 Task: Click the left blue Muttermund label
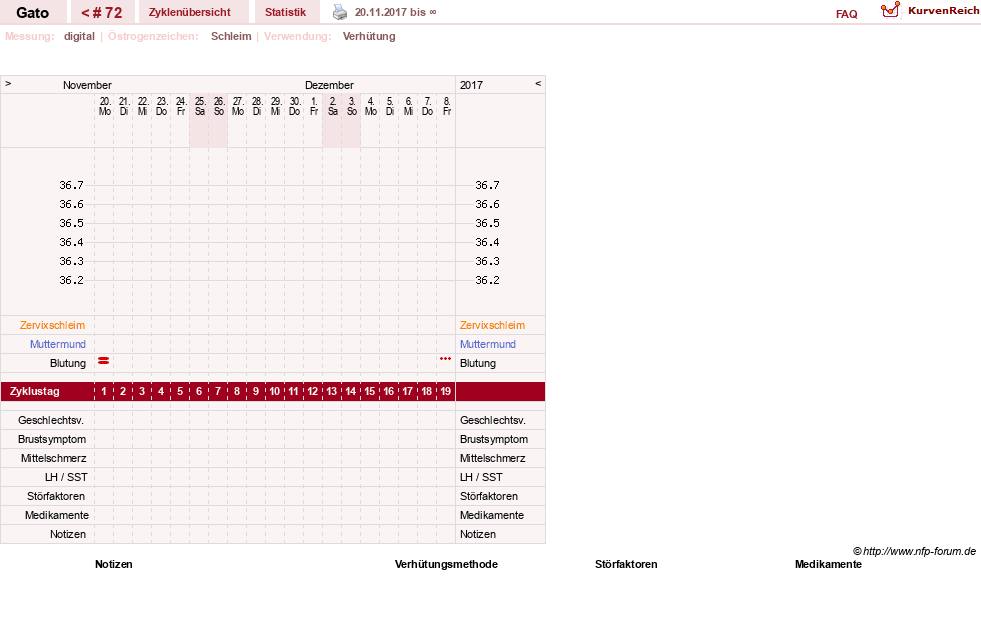(58, 344)
